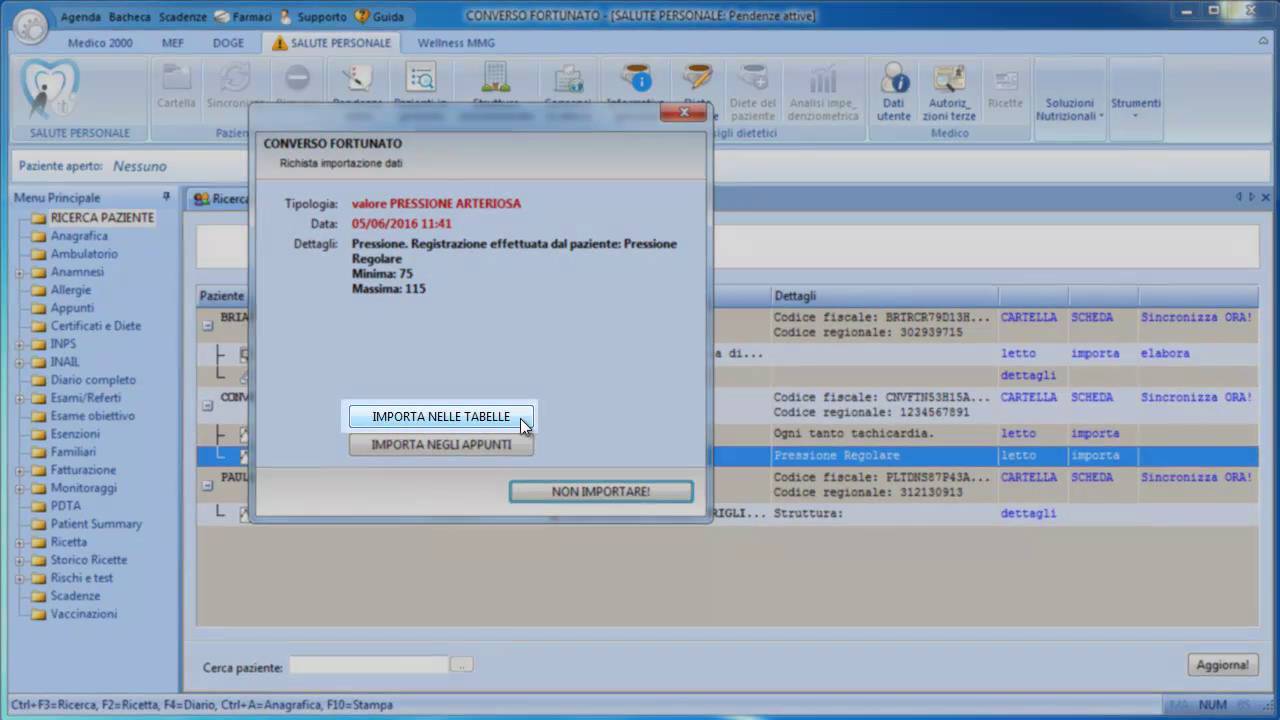Image resolution: width=1280 pixels, height=720 pixels.
Task: Click the Cartella ribbon icon
Action: [176, 85]
